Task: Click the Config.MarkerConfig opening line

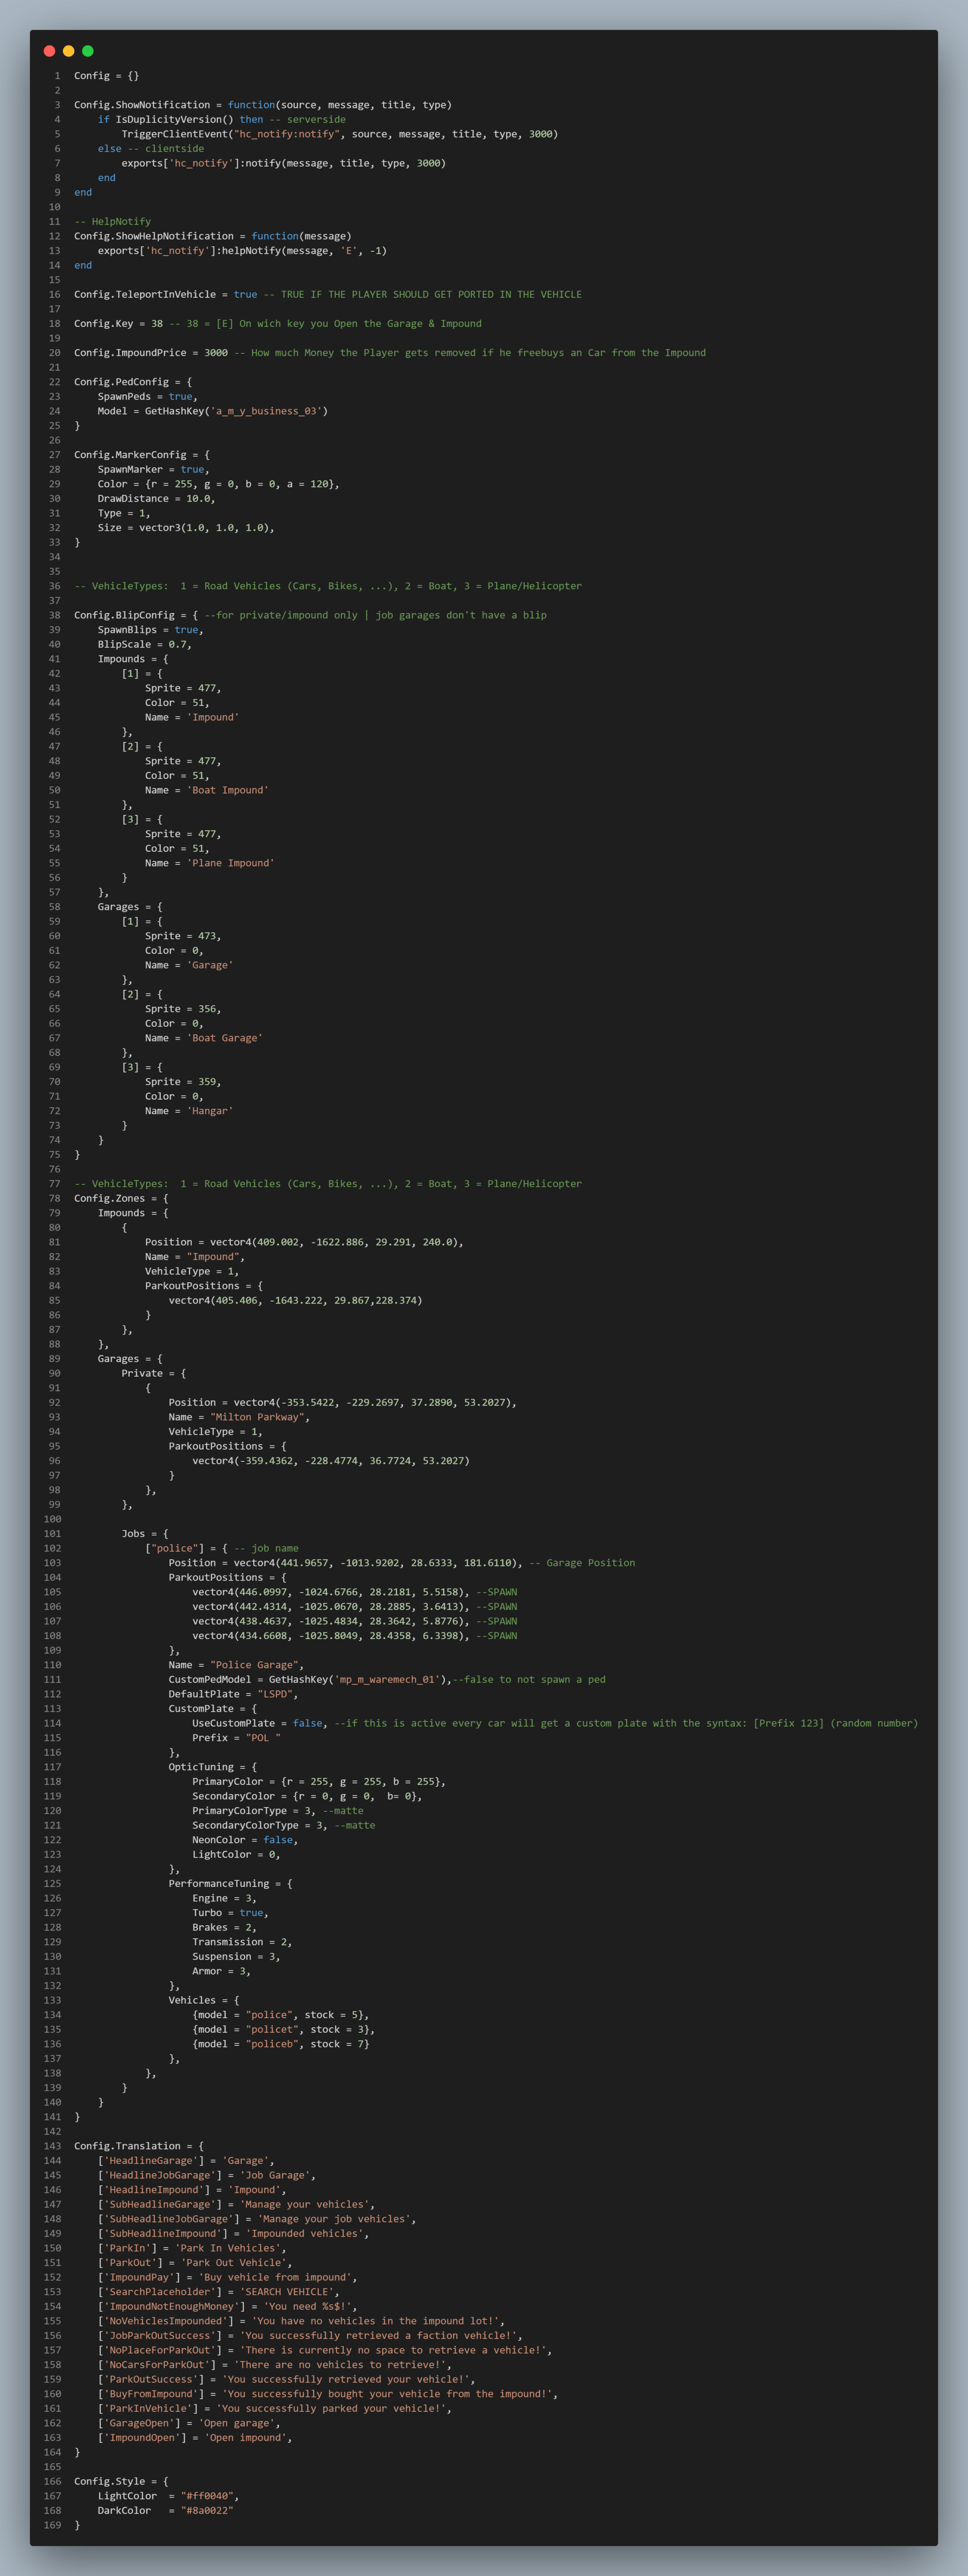Action: 142,455
